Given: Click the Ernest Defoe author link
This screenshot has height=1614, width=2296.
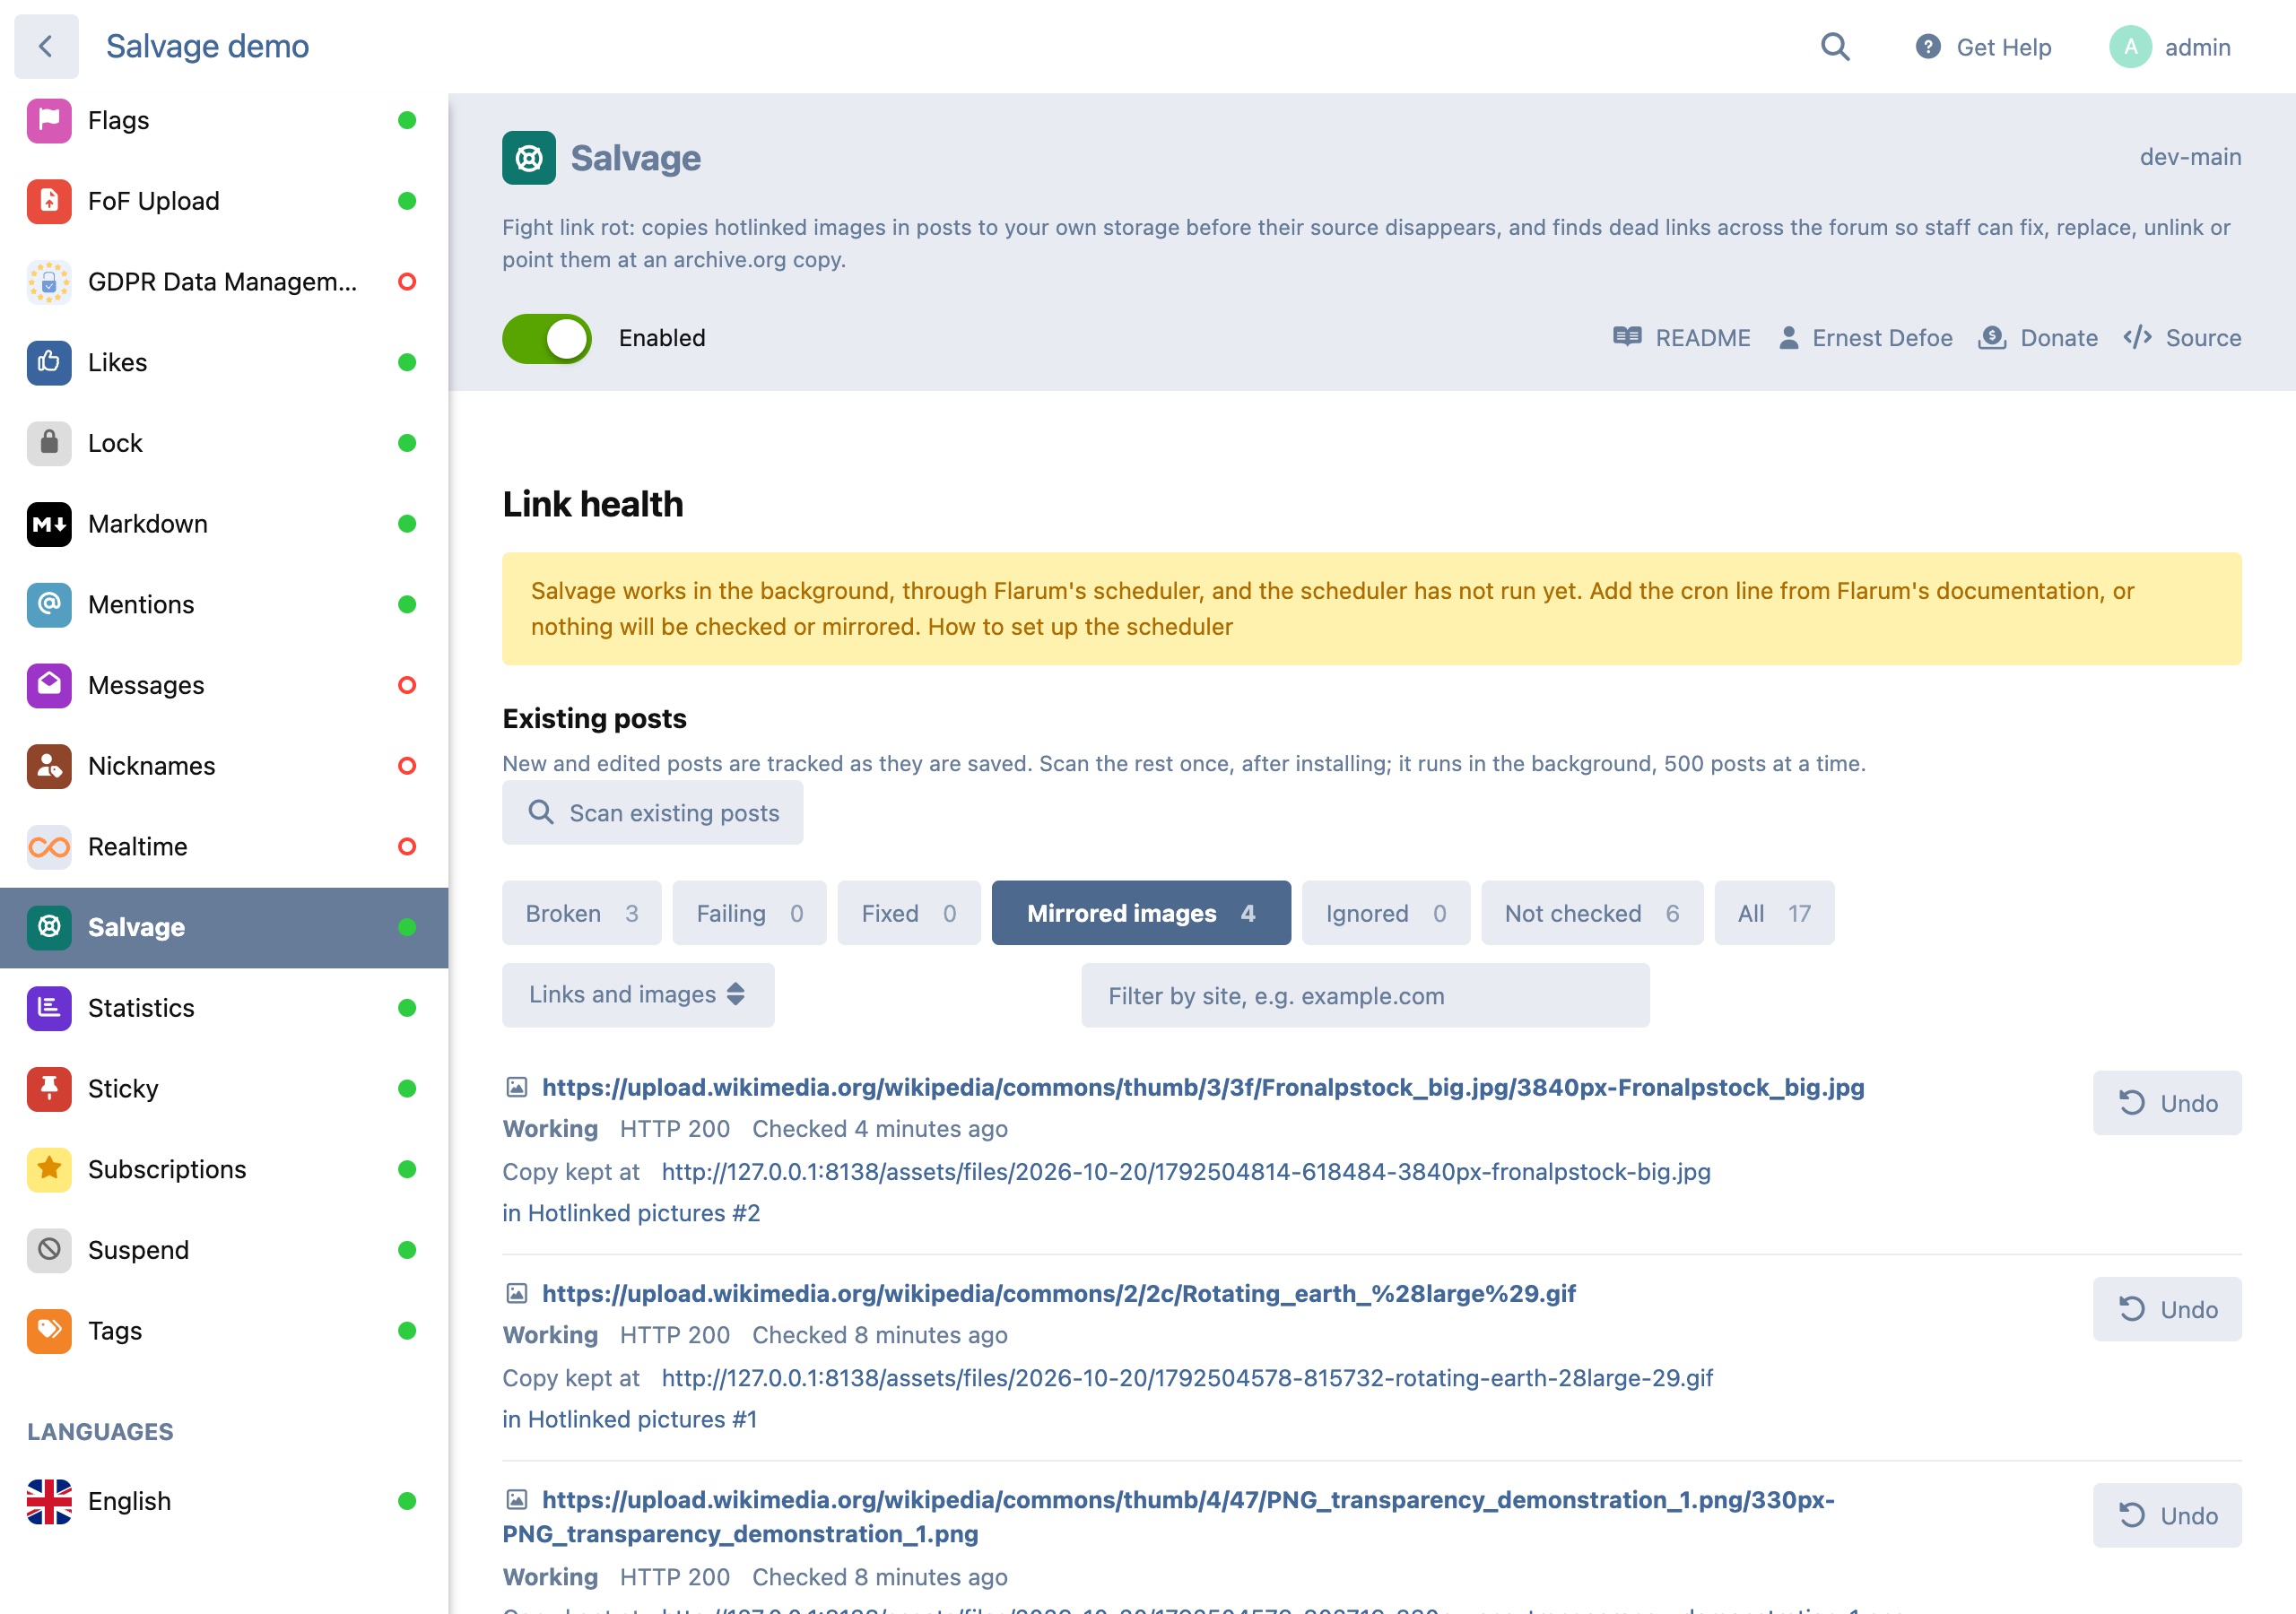Looking at the screenshot, I should pyautogui.click(x=1865, y=338).
